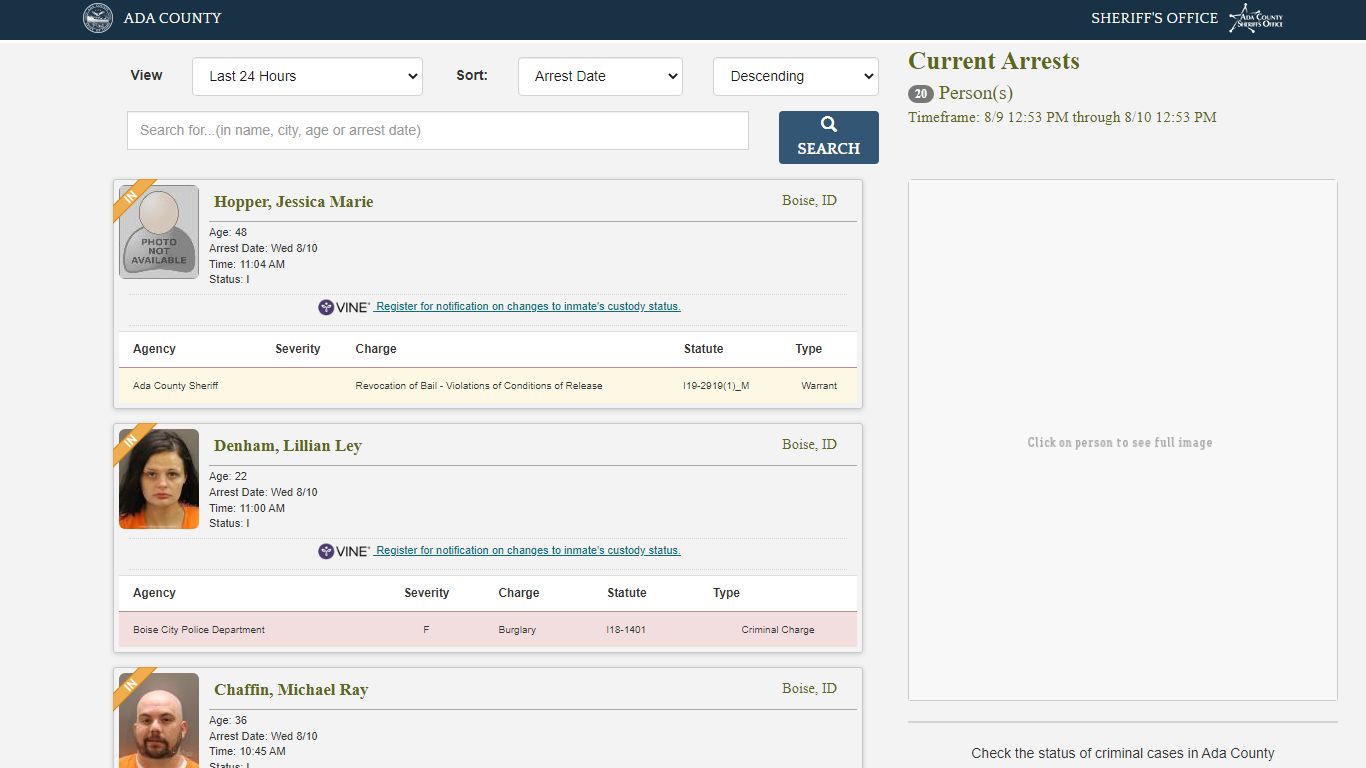Open the Sort field dropdown showing Arrest Date
Viewport: 1366px width, 768px height.
tap(600, 76)
